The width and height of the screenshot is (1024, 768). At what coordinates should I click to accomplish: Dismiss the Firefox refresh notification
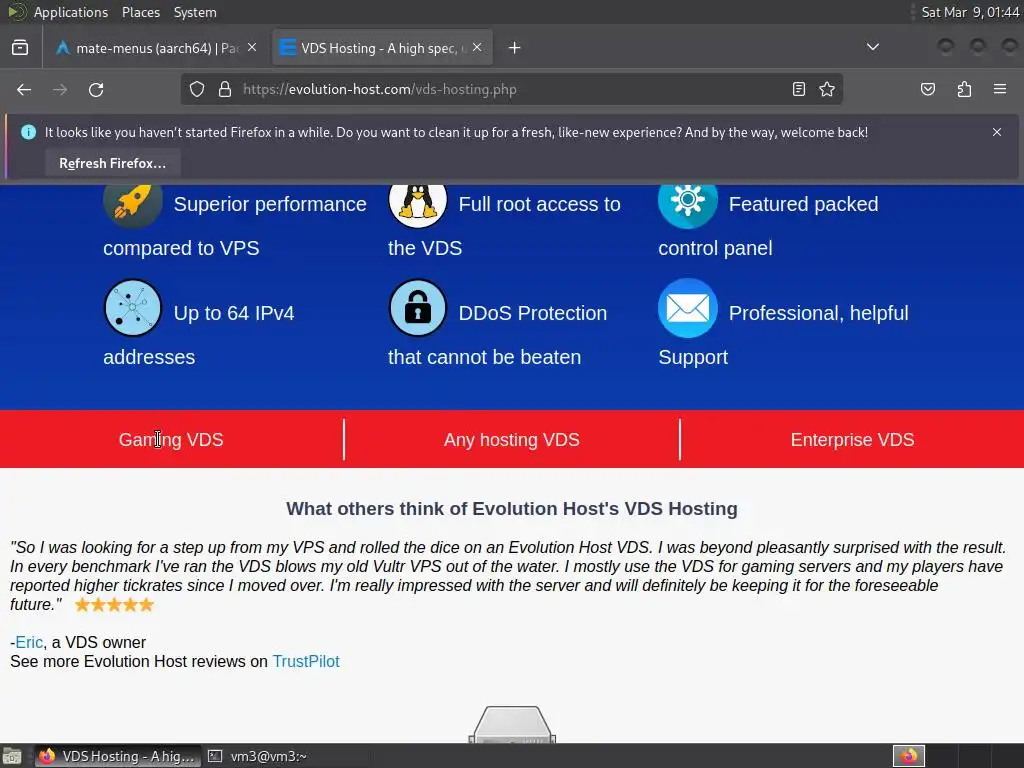[x=997, y=132]
